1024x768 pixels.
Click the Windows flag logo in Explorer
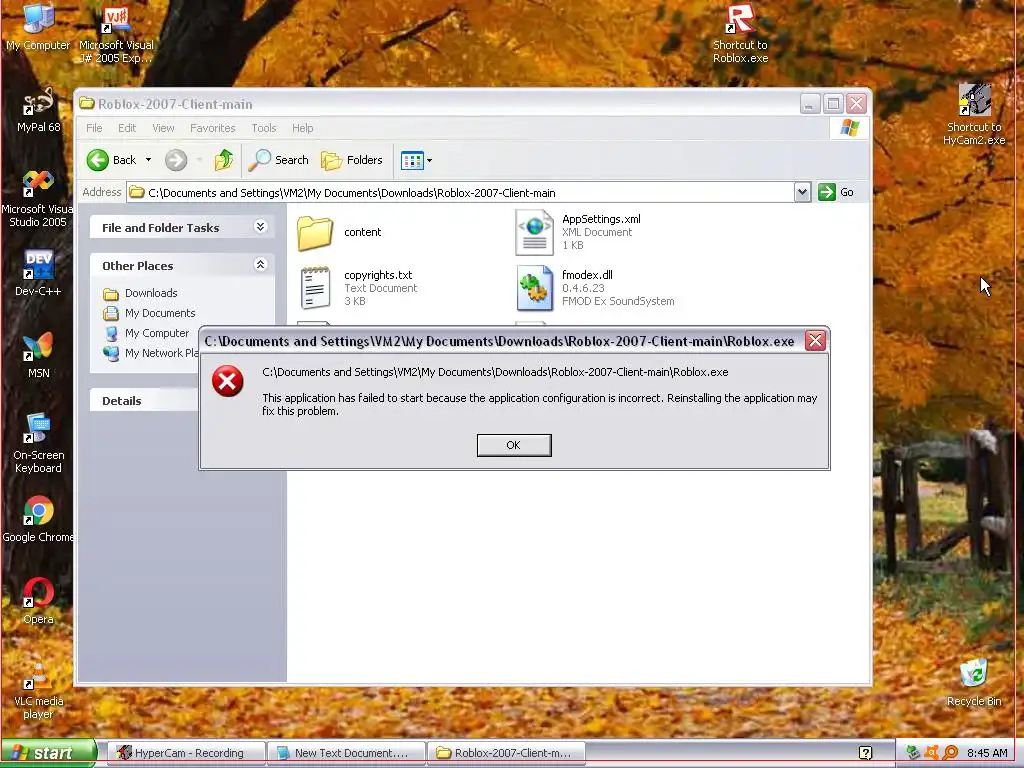[x=849, y=127]
